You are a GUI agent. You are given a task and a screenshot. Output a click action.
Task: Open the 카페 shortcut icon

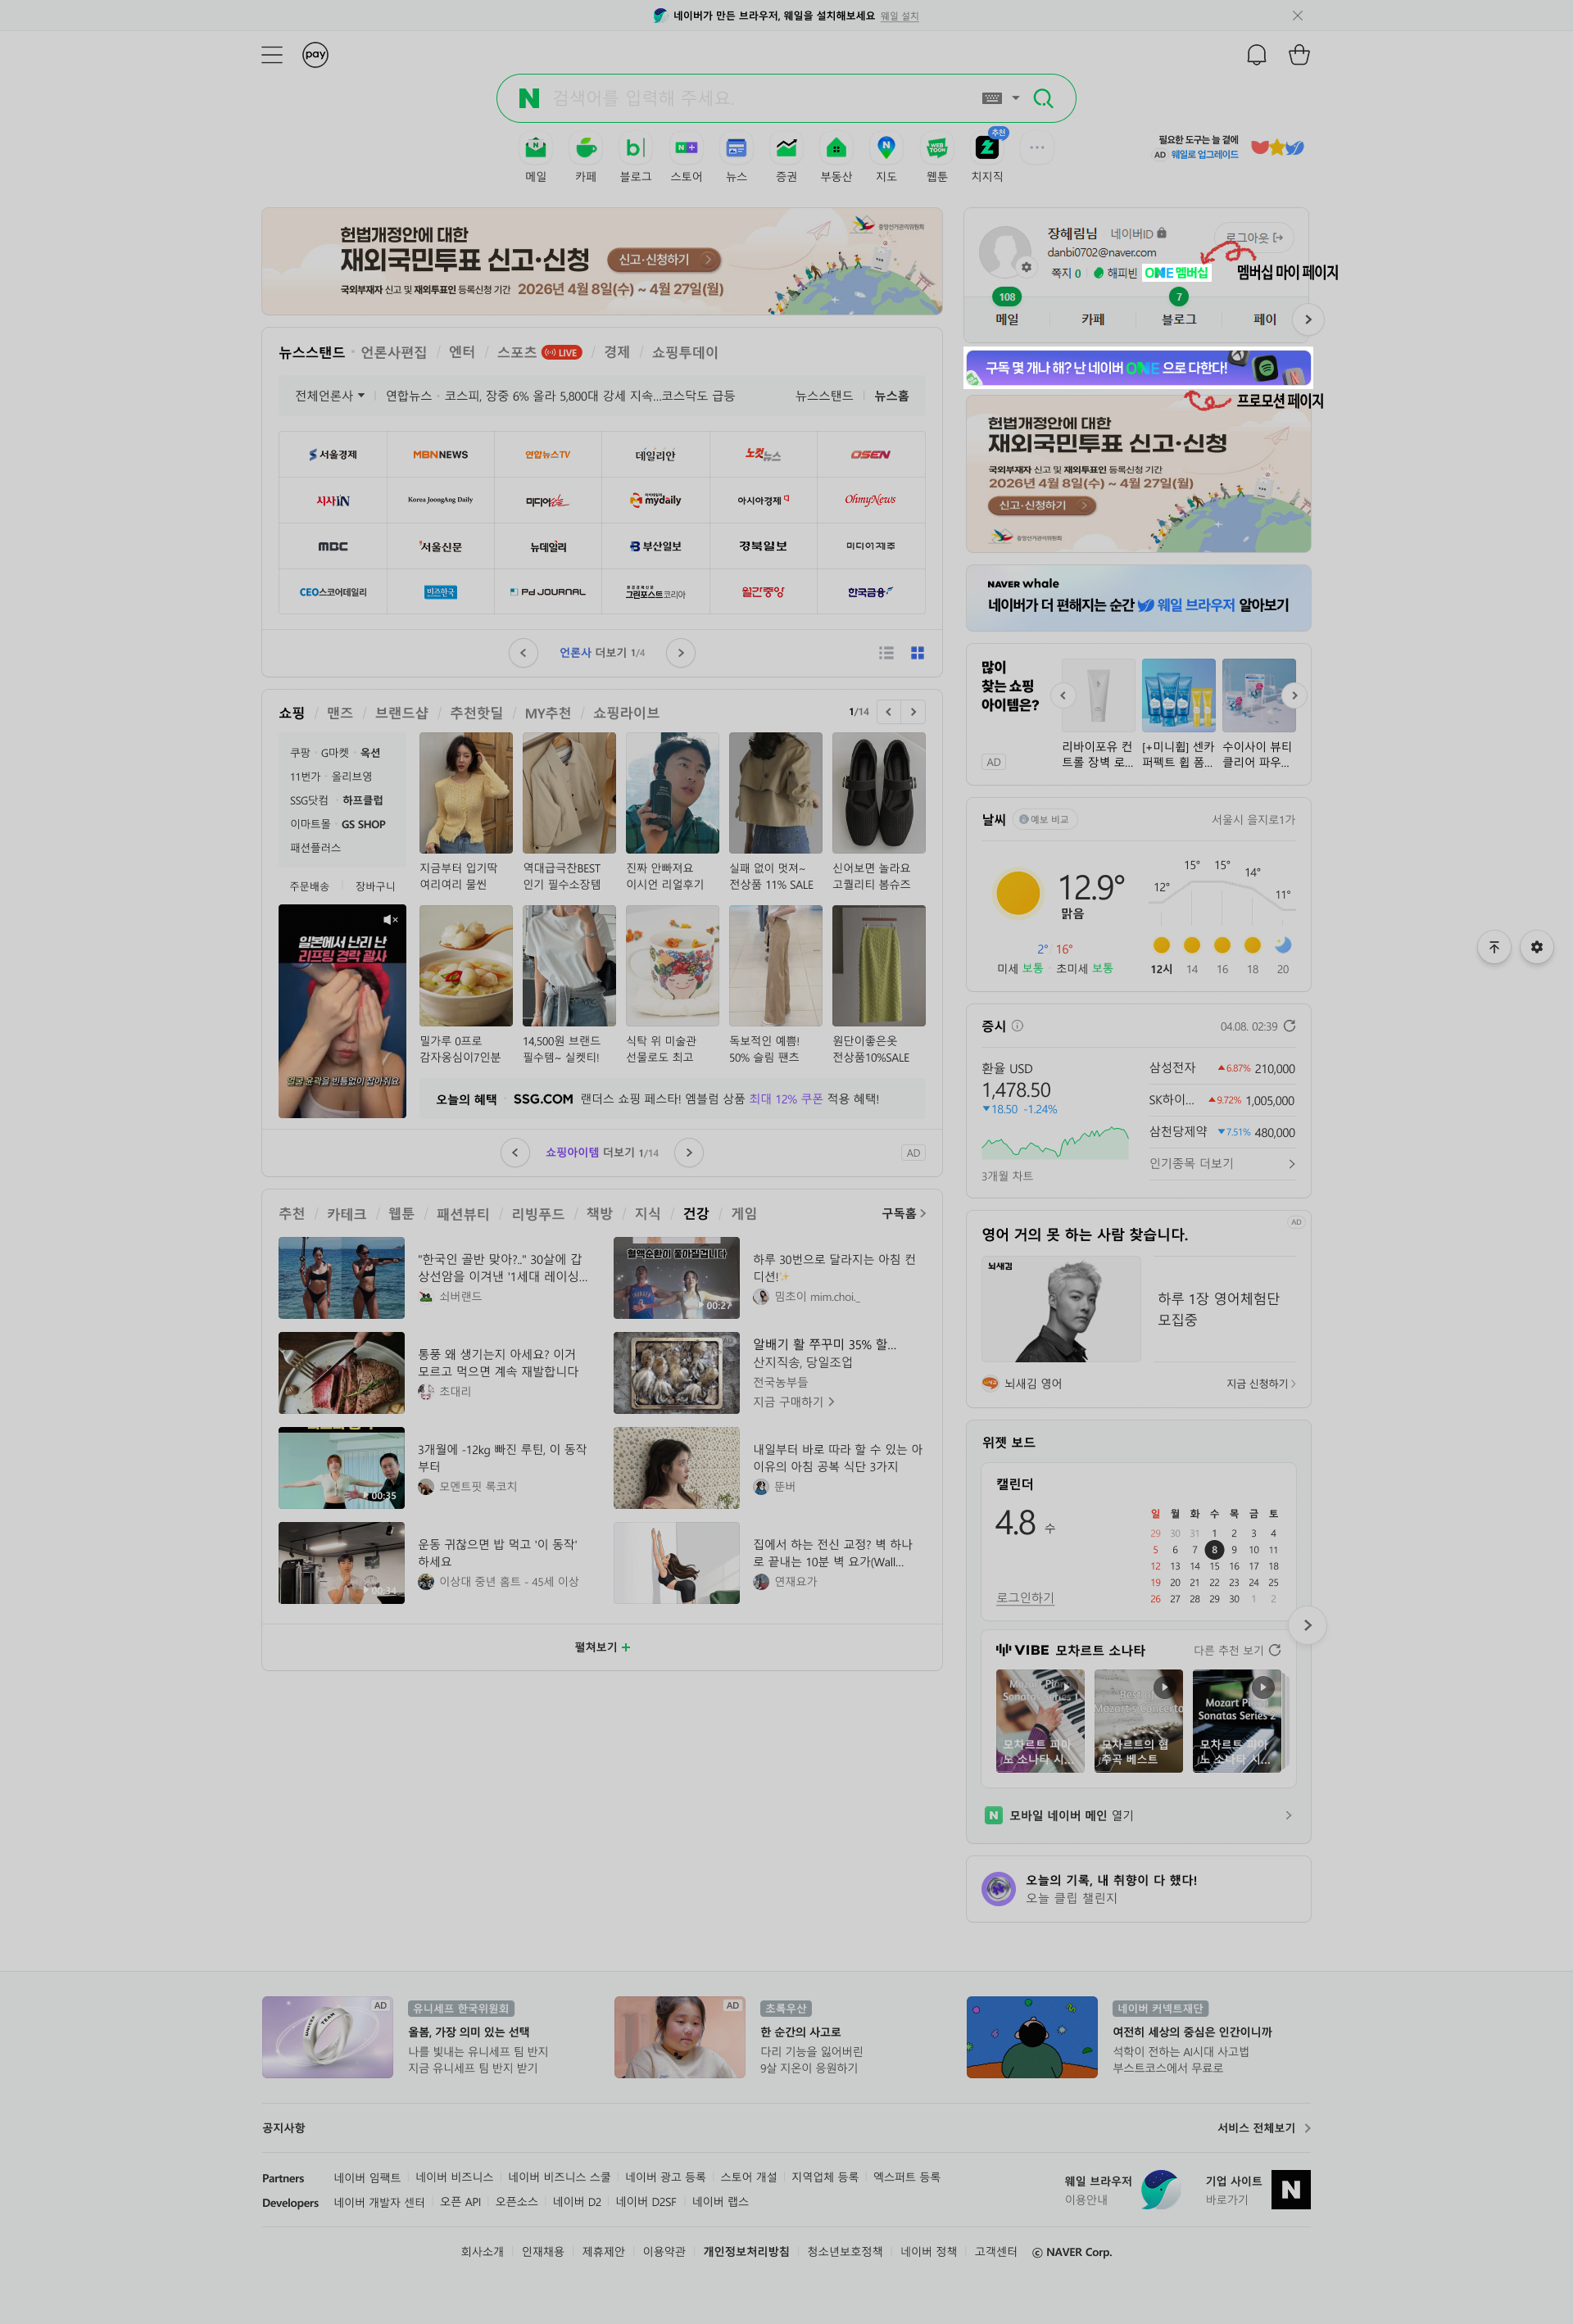pos(586,148)
